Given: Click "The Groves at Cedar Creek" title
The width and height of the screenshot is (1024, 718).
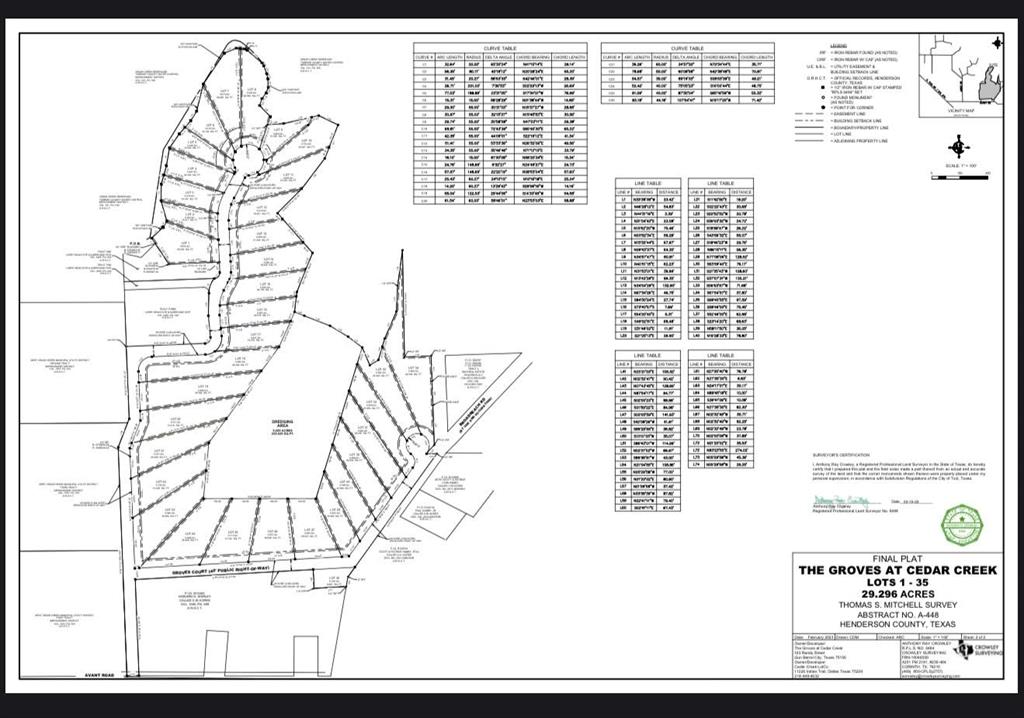Looking at the screenshot, I should coord(896,569).
